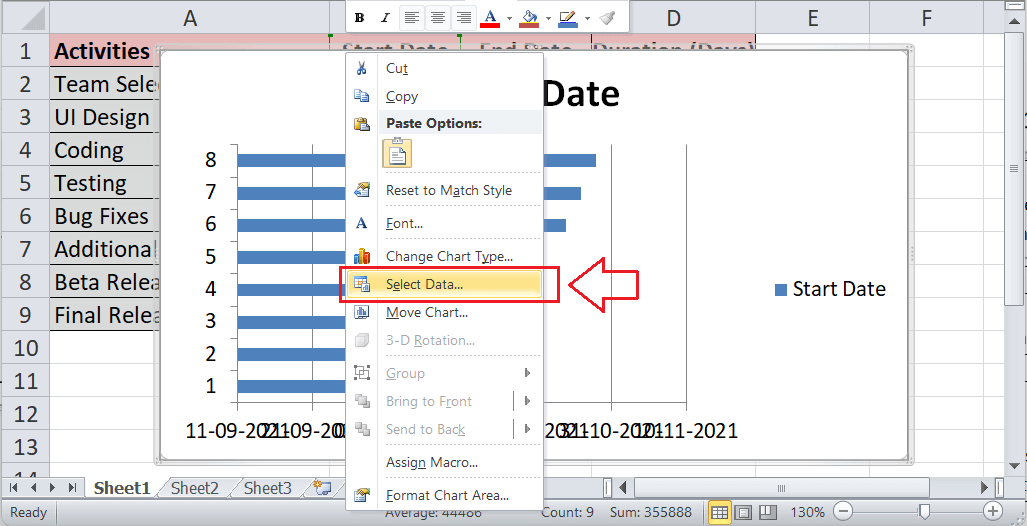The image size is (1027, 526).
Task: Switch to Page Break Preview
Action: click(768, 512)
